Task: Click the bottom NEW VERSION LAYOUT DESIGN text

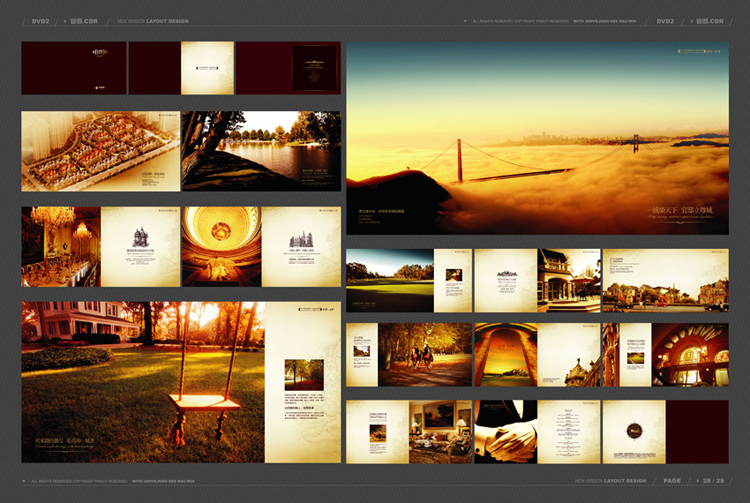Action: click(x=610, y=481)
